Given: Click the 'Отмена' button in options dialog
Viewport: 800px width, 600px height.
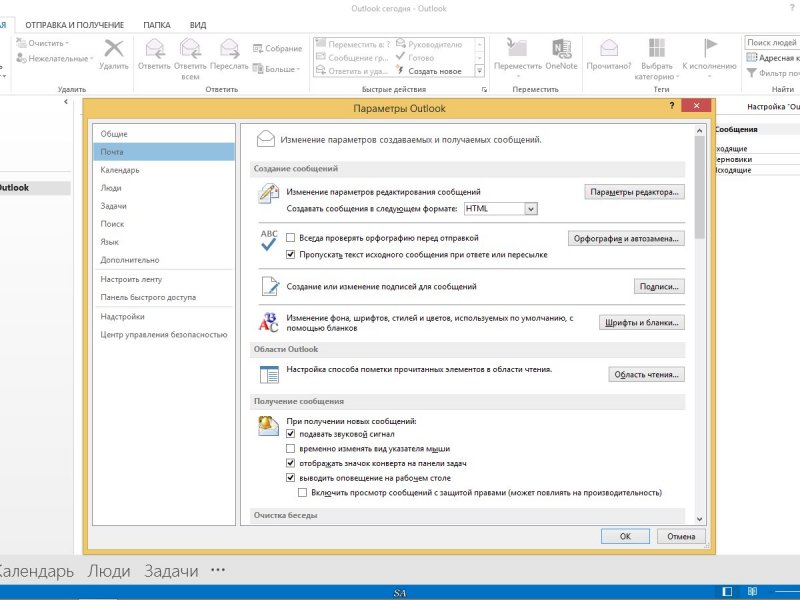Looking at the screenshot, I should tap(681, 536).
